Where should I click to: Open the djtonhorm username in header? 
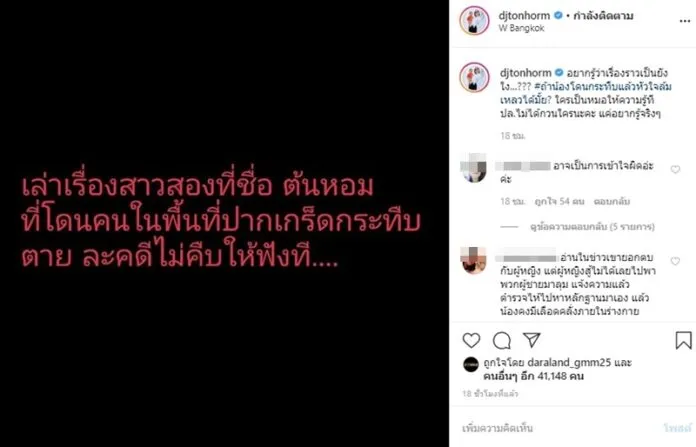point(524,16)
